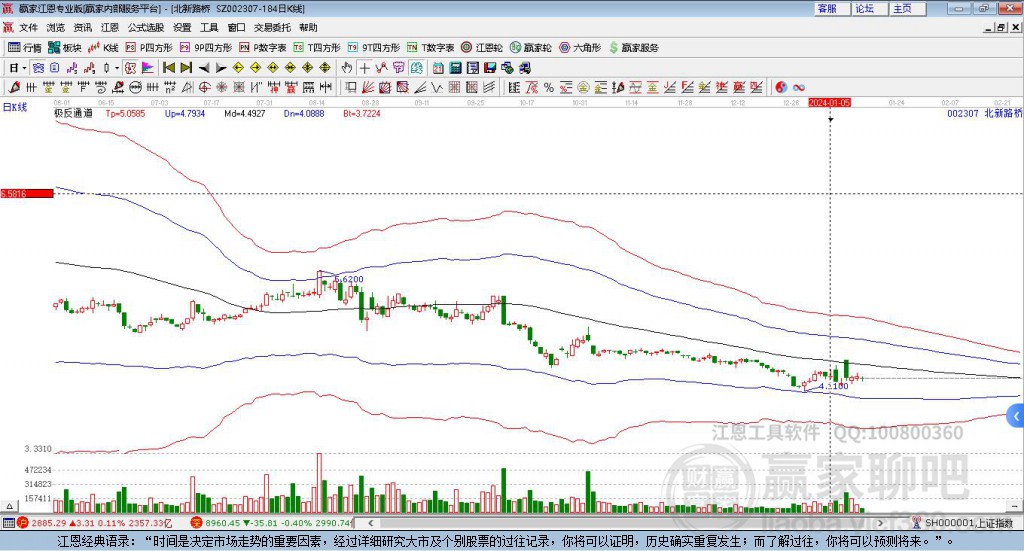
Task: Click the 主页 homepage button
Action: (908, 8)
